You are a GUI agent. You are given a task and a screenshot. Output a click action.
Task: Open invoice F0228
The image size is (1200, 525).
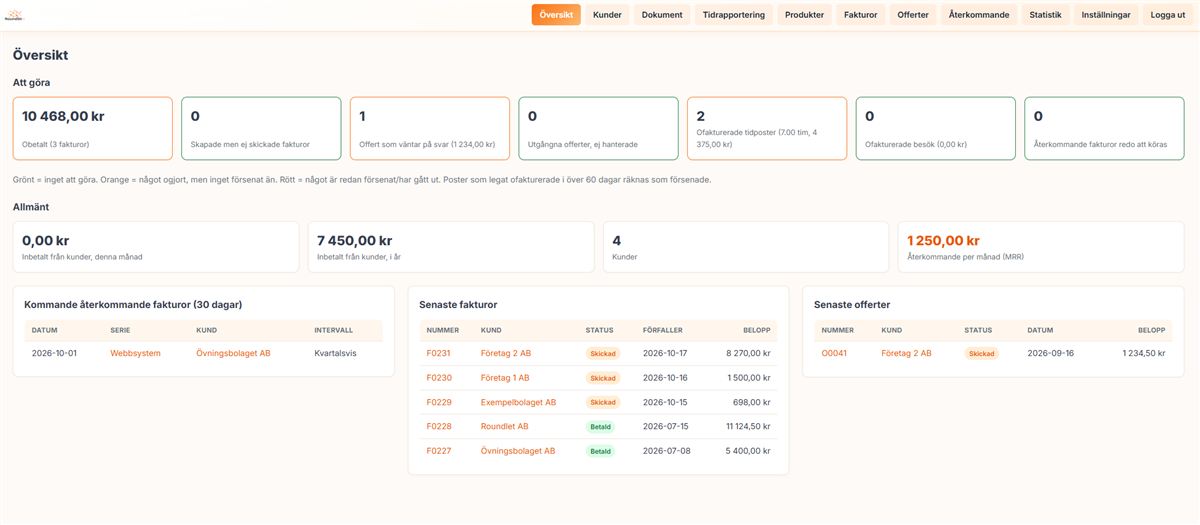[x=439, y=426]
